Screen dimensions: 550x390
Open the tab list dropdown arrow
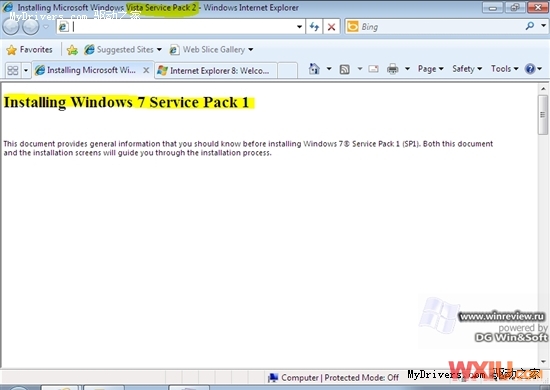[26, 70]
